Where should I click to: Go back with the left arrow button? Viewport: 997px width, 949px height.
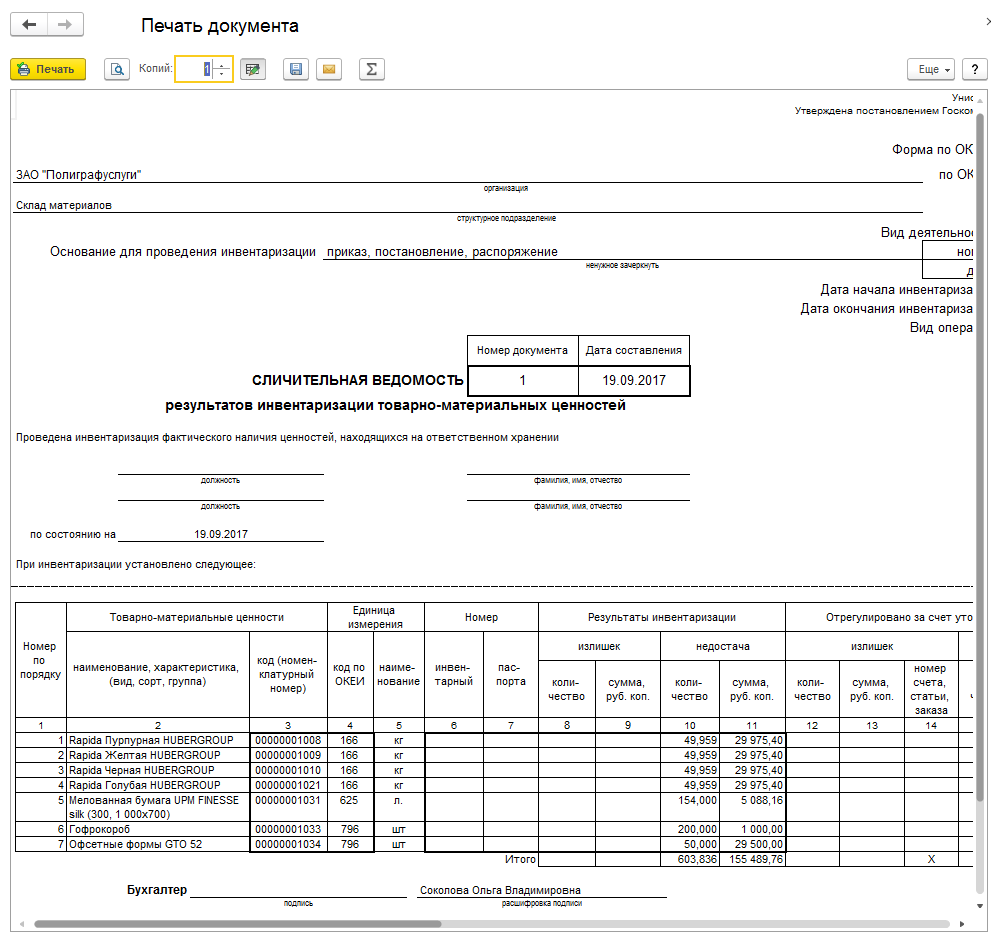(29, 25)
